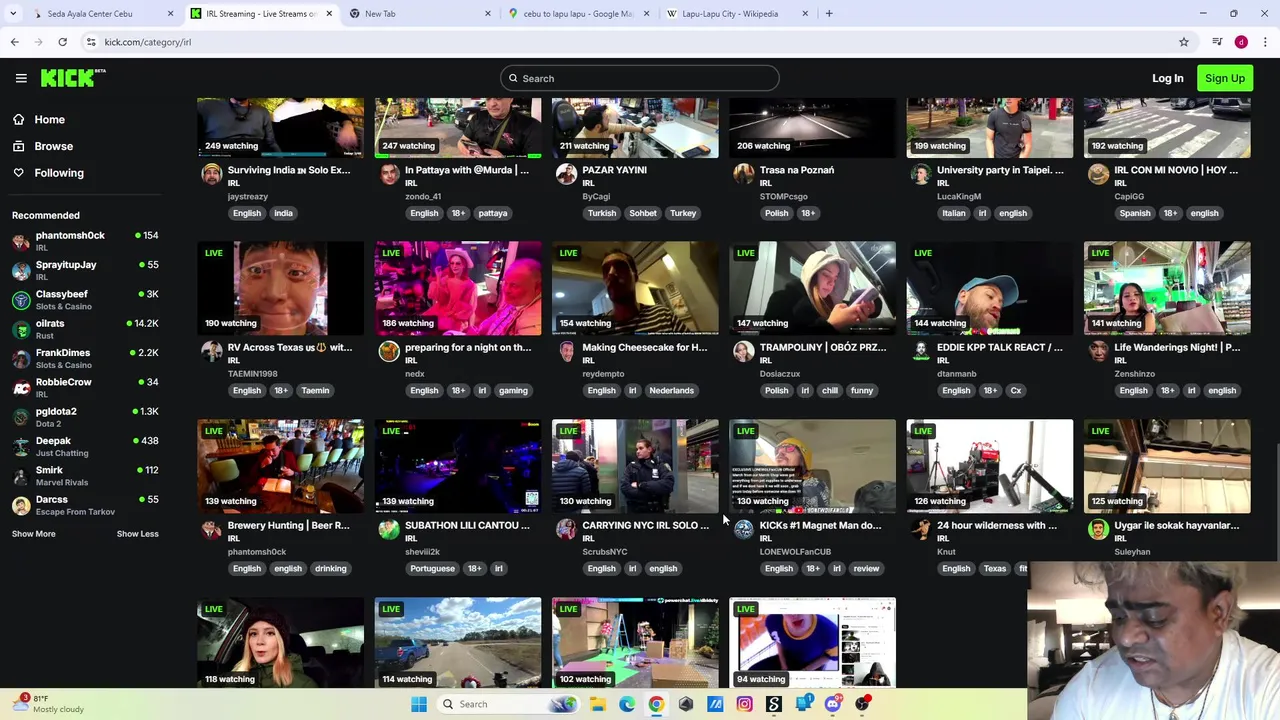This screenshot has width=1280, height=720.
Task: Reload the page
Action: 62,42
